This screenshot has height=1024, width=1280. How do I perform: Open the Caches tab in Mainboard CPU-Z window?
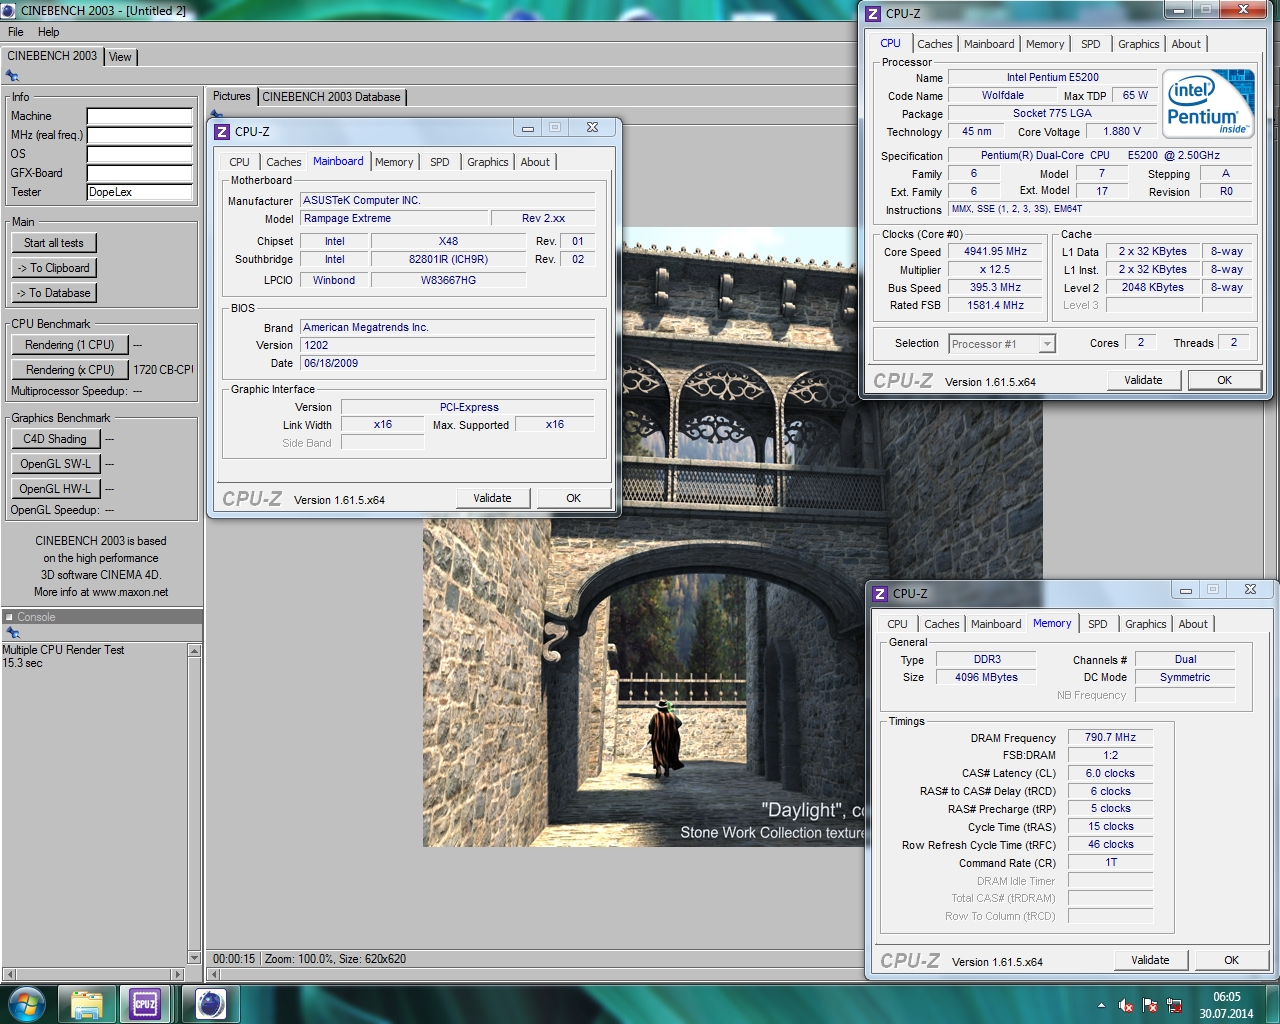tap(283, 162)
